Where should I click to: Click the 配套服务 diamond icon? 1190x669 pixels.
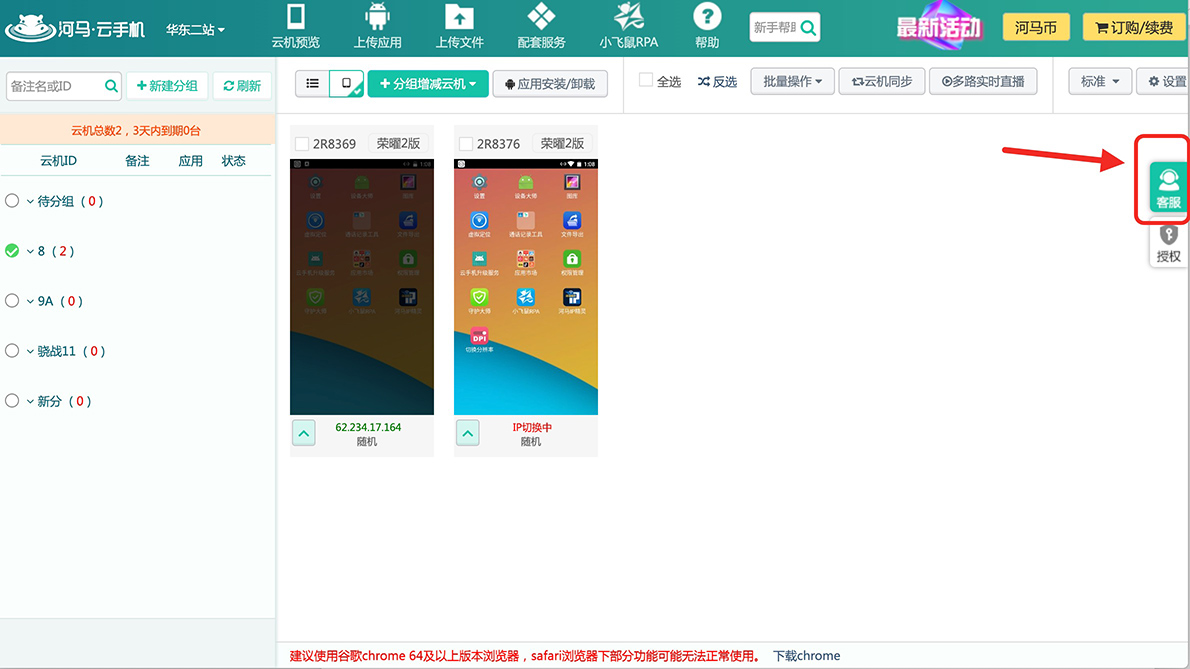pos(541,17)
